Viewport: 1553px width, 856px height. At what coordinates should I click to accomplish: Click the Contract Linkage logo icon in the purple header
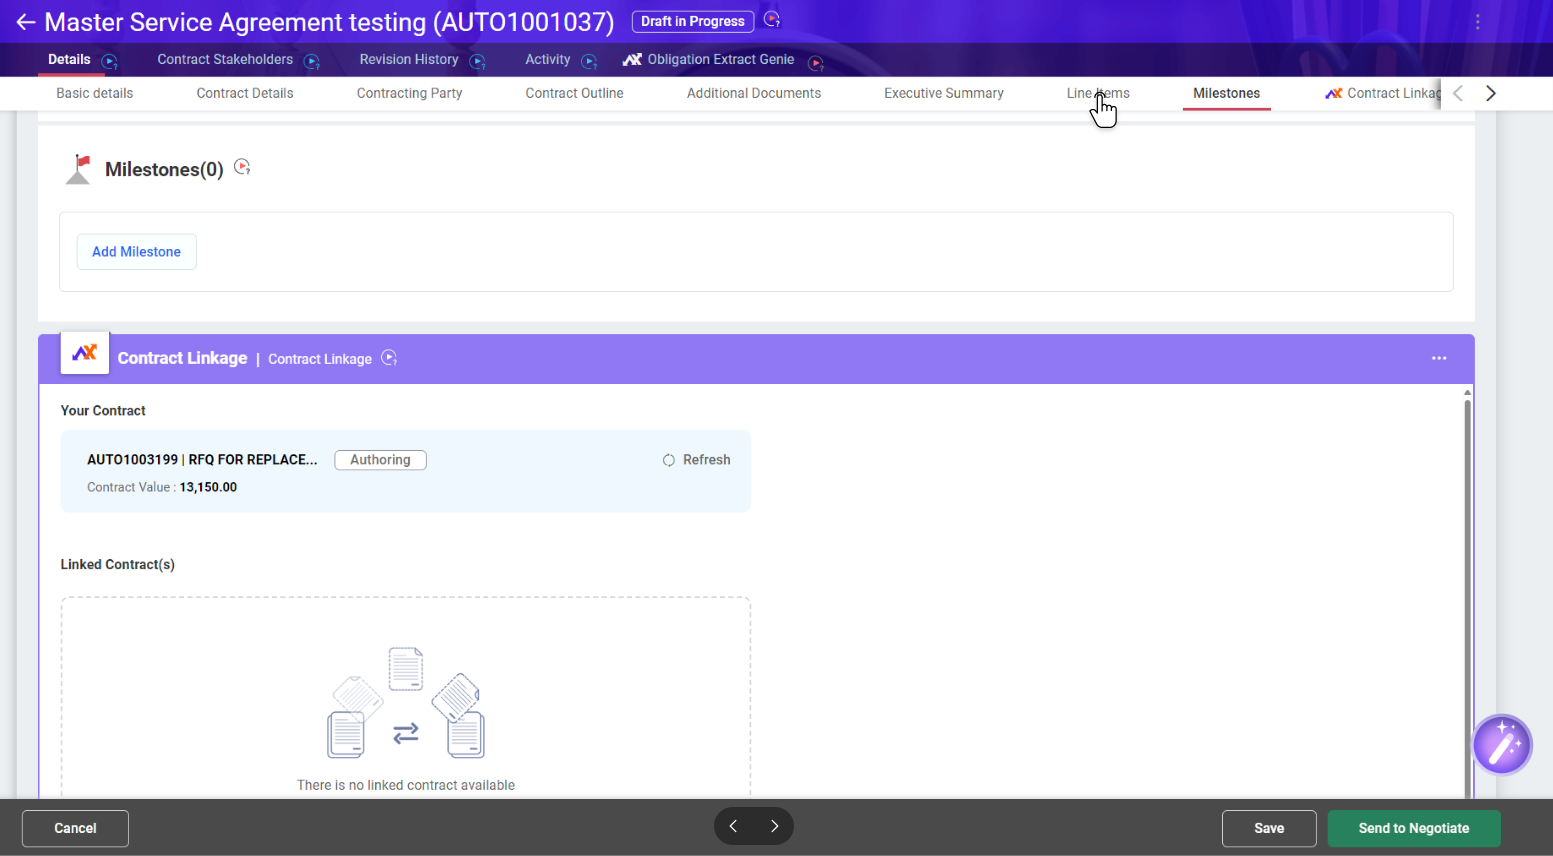(x=85, y=353)
